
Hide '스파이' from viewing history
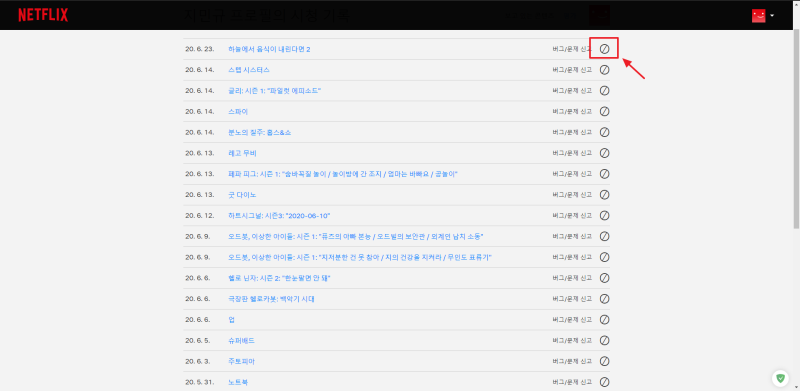[604, 111]
